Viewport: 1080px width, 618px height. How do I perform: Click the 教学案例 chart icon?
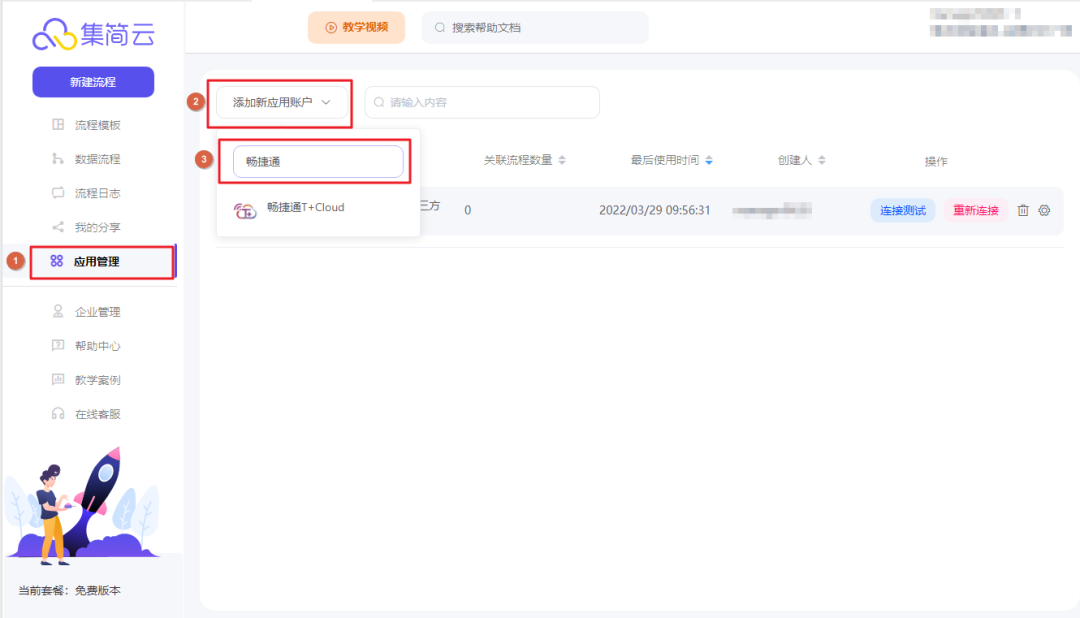pyautogui.click(x=58, y=380)
